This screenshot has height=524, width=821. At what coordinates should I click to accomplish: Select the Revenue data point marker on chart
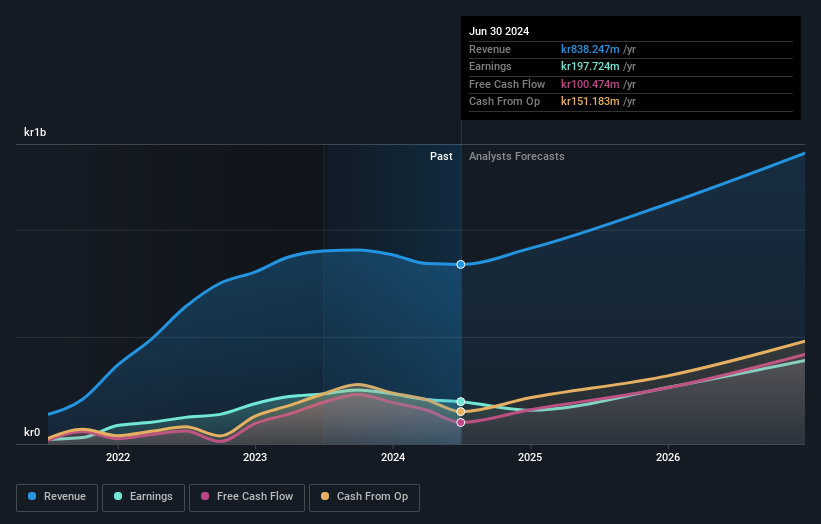point(461,264)
